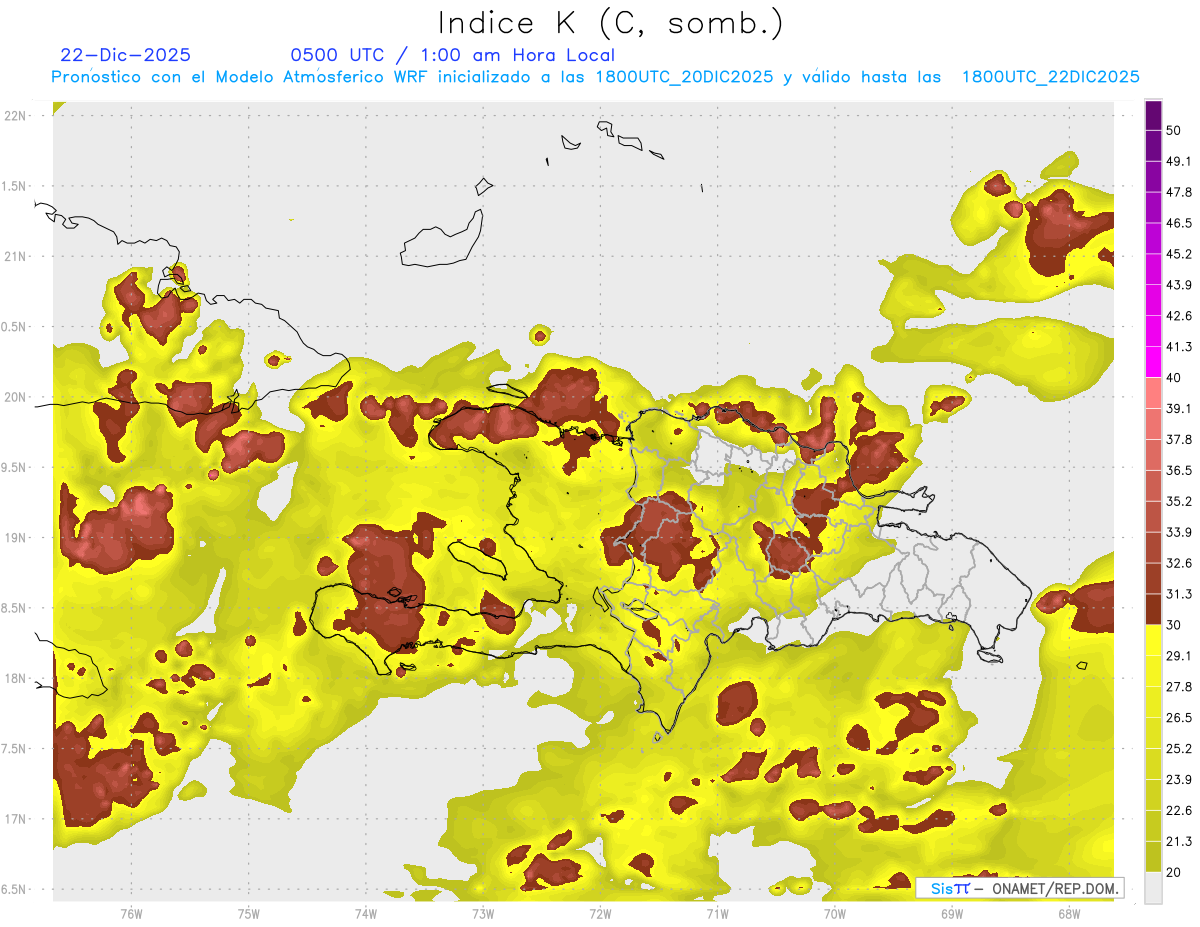
Task: Click dark brown swatch between 30 and 31.3
Action: pos(1153,609)
